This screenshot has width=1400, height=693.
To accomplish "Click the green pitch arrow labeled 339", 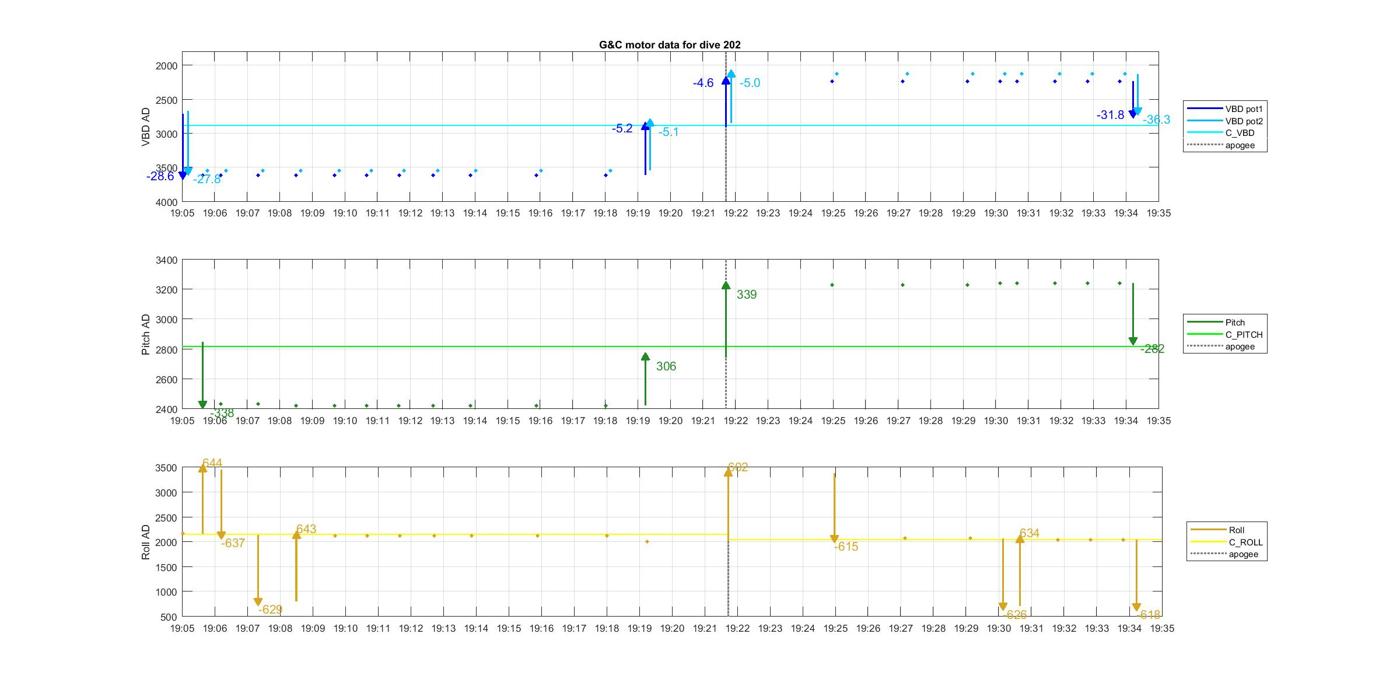I will pos(726,320).
